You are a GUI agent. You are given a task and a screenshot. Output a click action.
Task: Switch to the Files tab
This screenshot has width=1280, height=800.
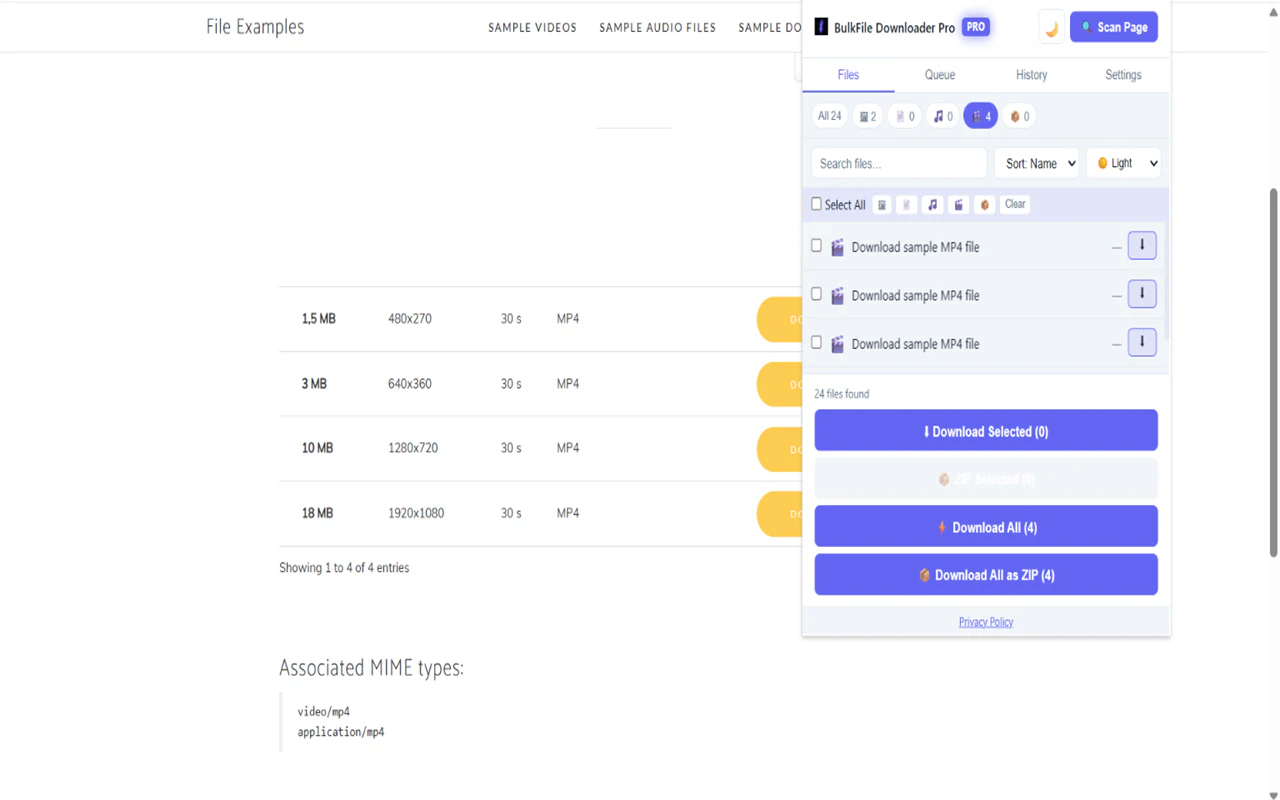[848, 75]
